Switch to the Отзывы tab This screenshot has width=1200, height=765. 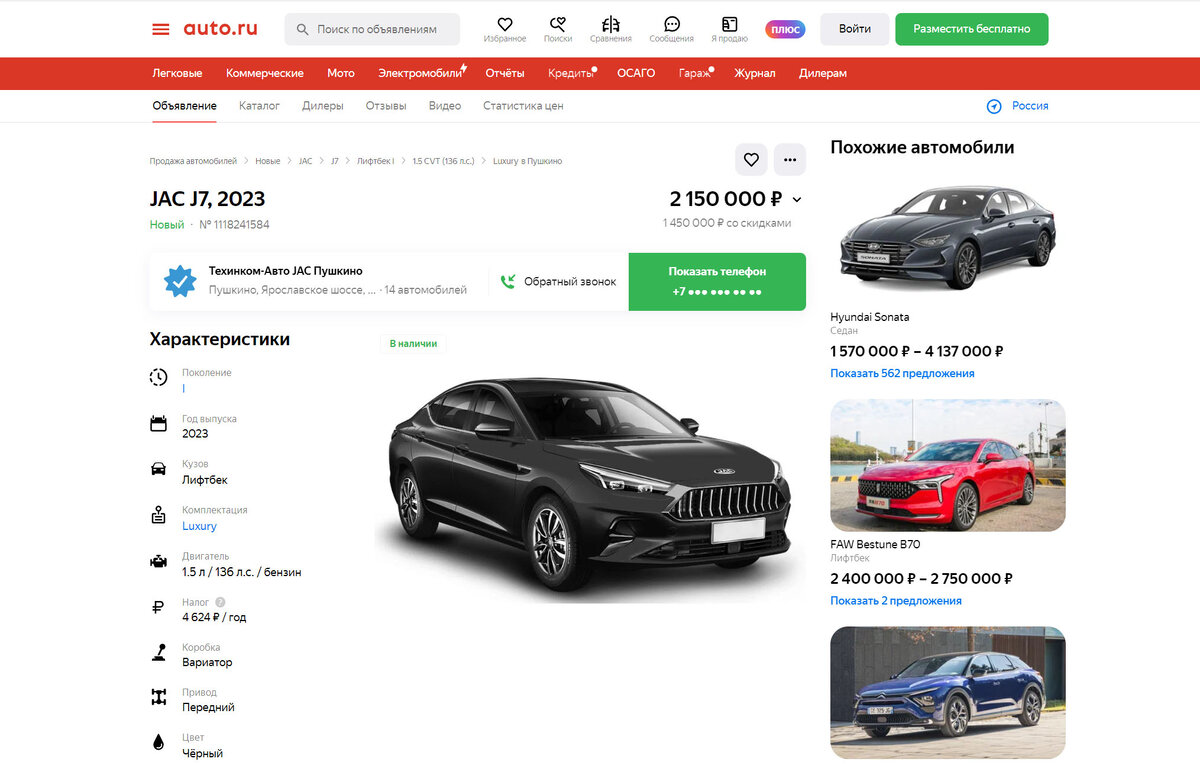coord(386,105)
